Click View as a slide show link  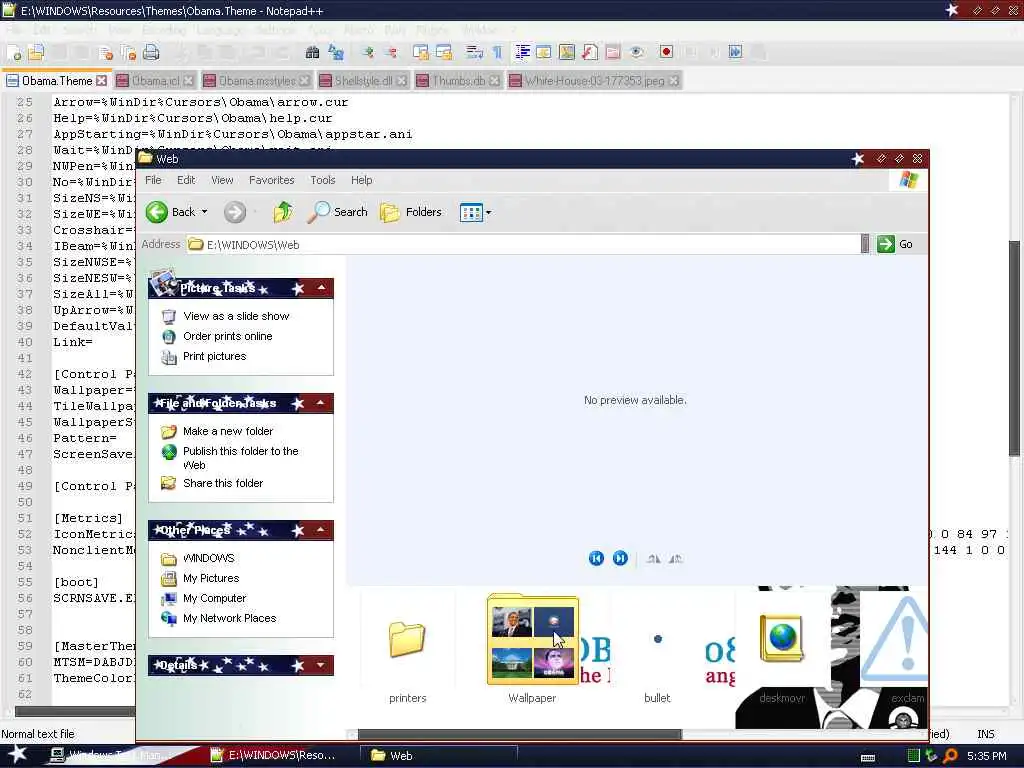tap(236, 316)
